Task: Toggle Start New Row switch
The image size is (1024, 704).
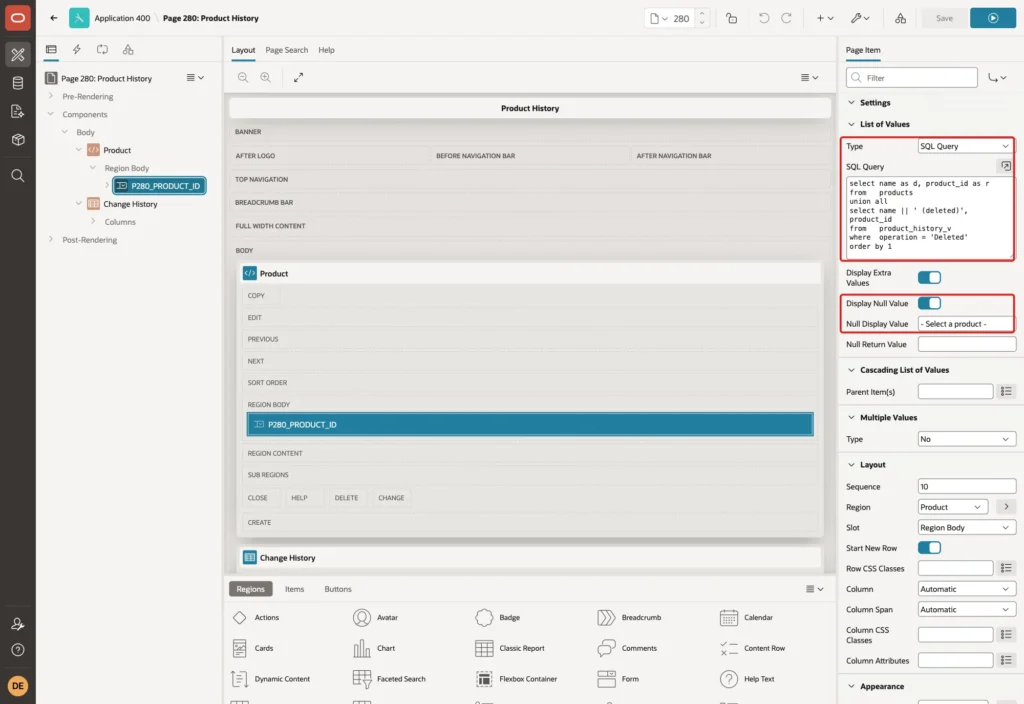Action: pos(929,547)
